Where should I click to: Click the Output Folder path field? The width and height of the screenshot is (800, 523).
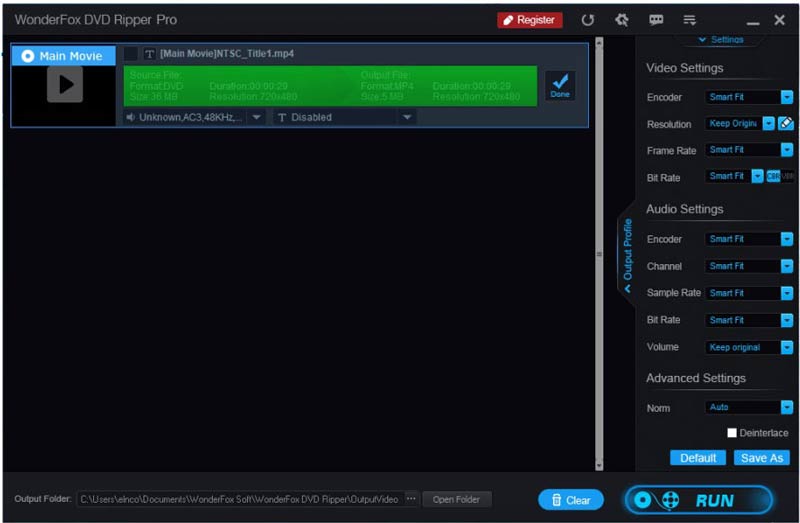click(239, 499)
